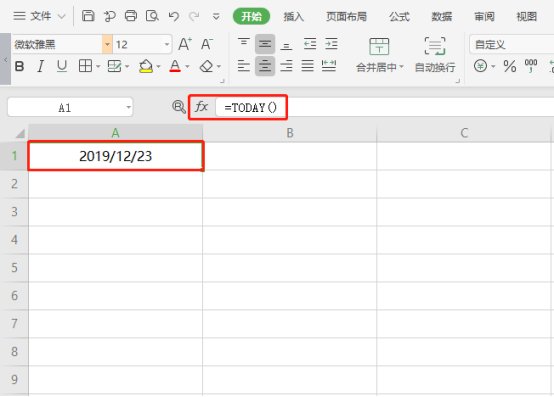This screenshot has width=554, height=397.
Task: Click the currency format yen icon
Action: (x=481, y=66)
